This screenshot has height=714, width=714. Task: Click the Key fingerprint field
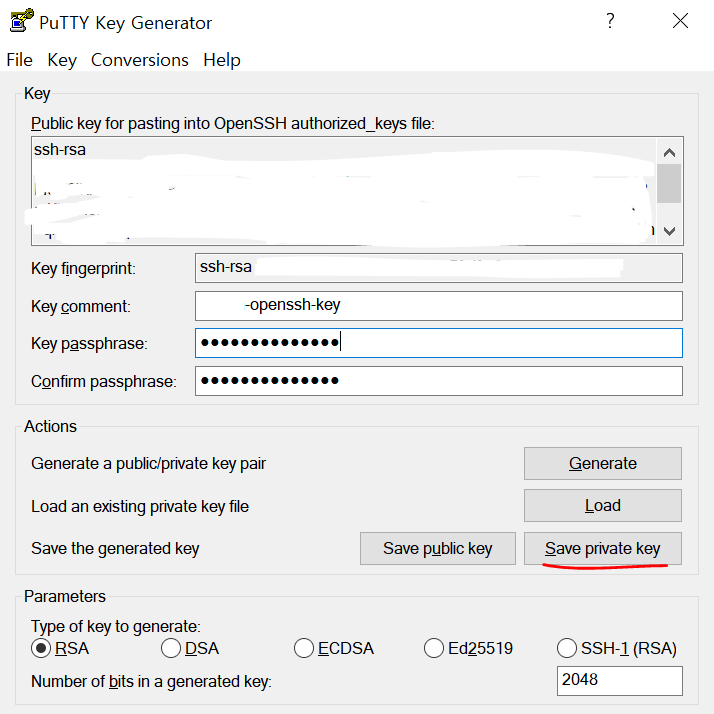[439, 268]
